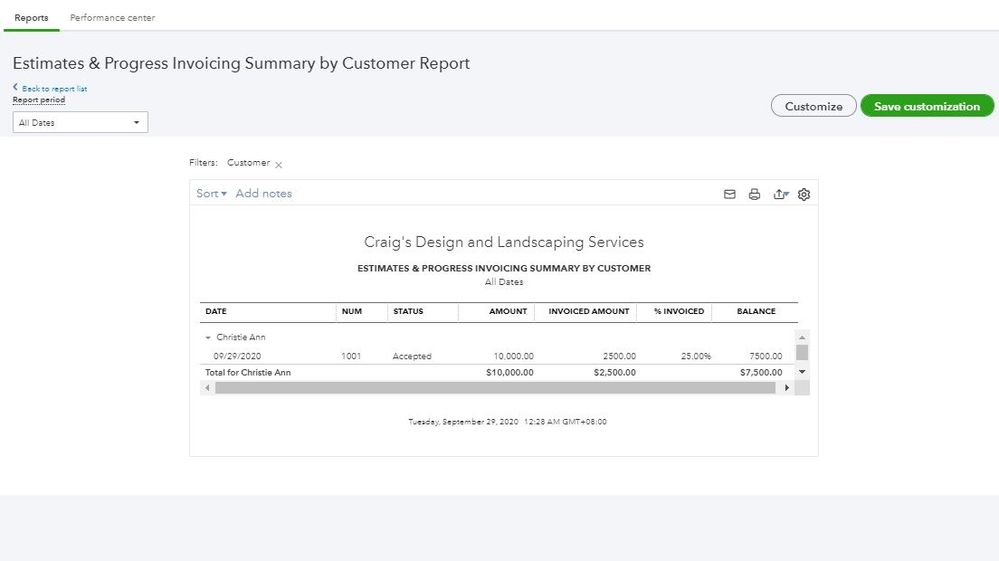Open the Sort dropdown

[212, 194]
